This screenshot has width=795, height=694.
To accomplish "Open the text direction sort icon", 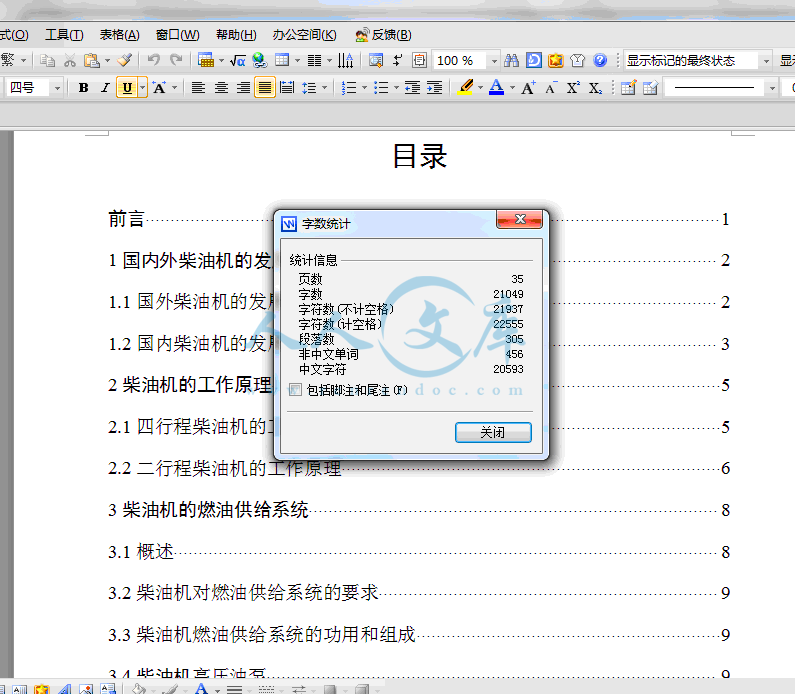I will coord(346,61).
